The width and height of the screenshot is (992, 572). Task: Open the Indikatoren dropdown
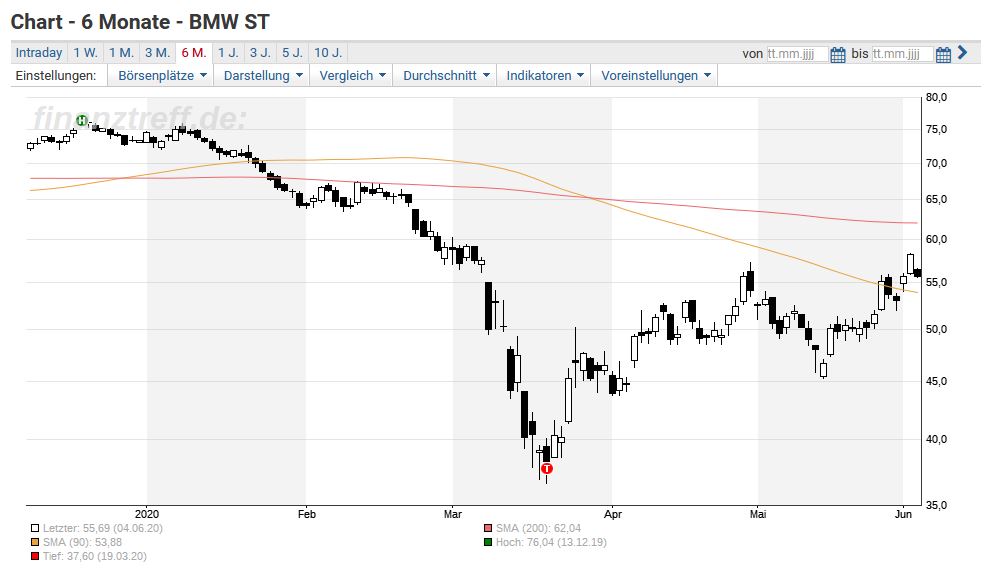(x=545, y=75)
